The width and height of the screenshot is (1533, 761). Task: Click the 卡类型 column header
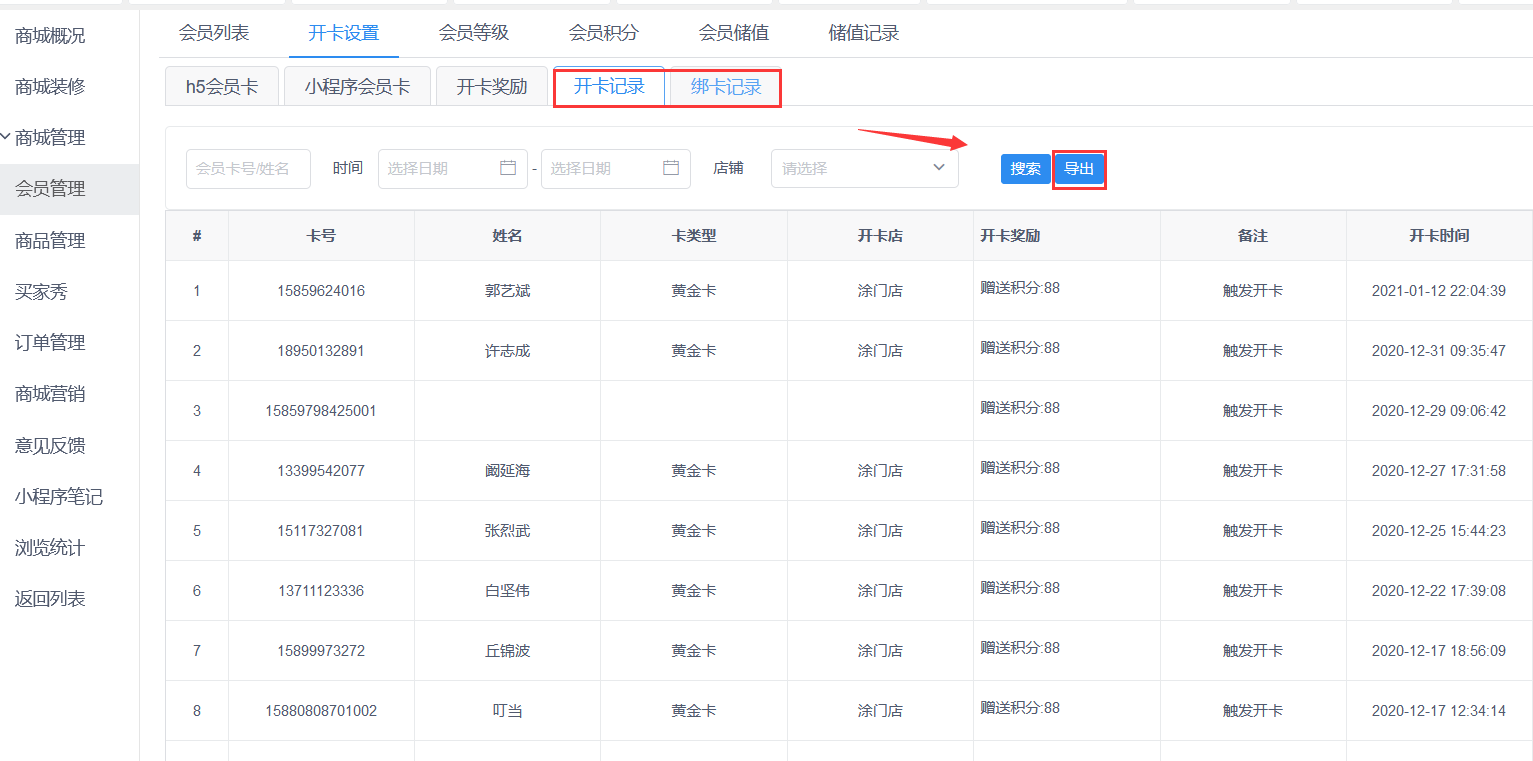[x=693, y=236]
